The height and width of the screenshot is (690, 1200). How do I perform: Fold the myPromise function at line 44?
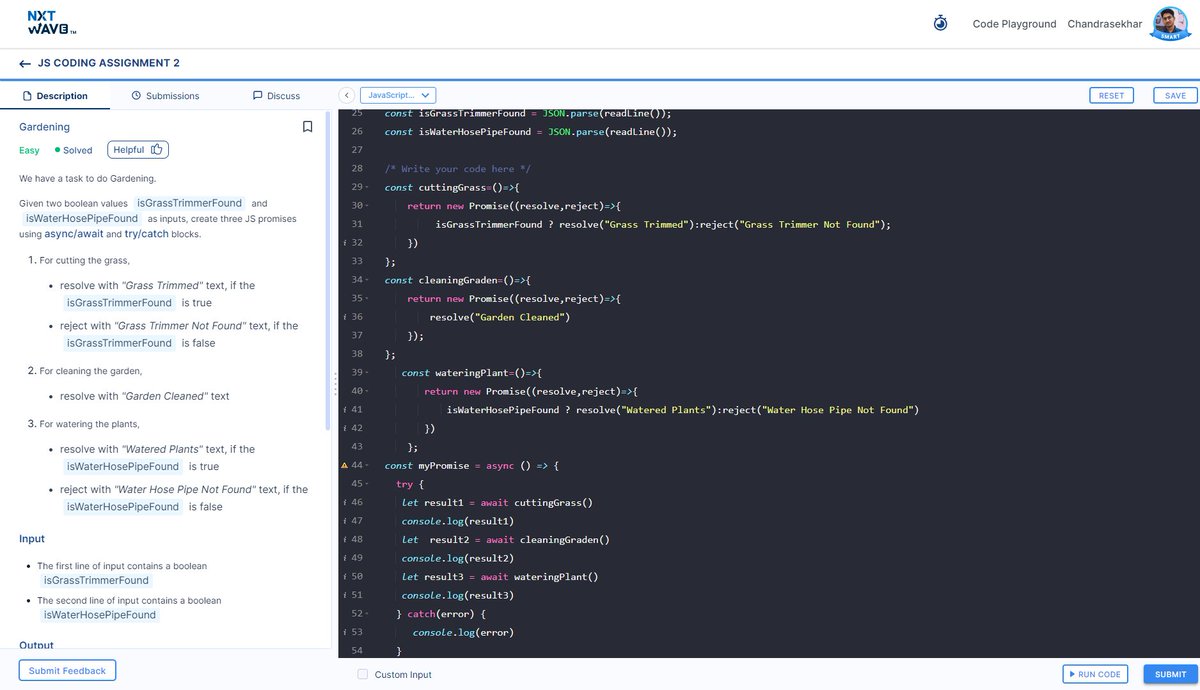point(369,466)
